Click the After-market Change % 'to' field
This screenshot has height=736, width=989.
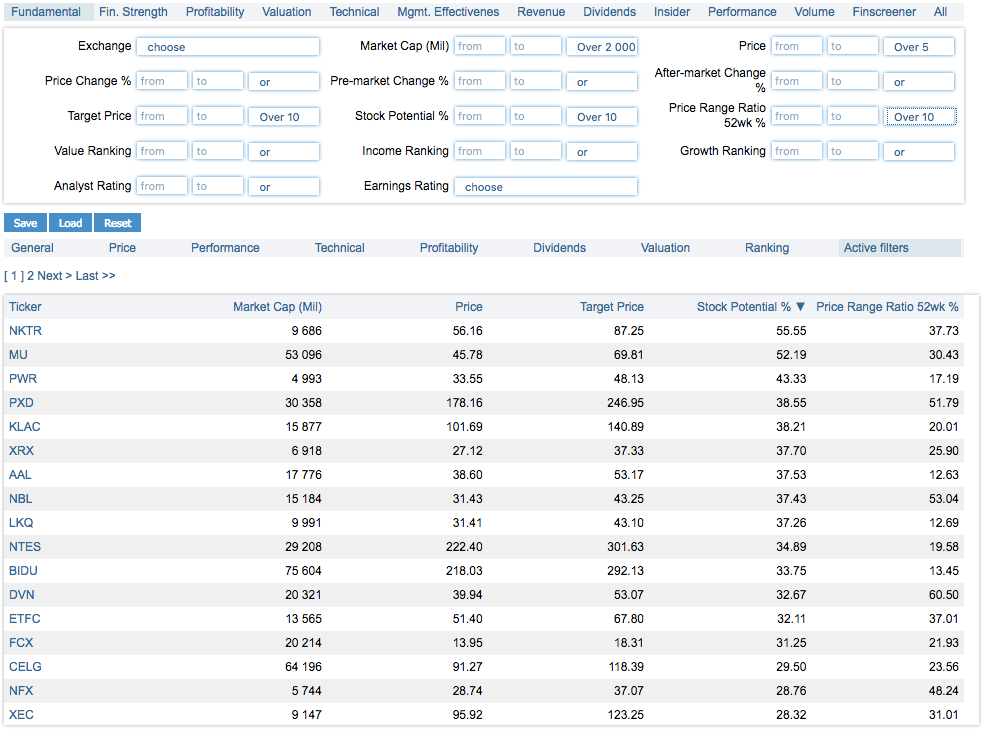(851, 81)
